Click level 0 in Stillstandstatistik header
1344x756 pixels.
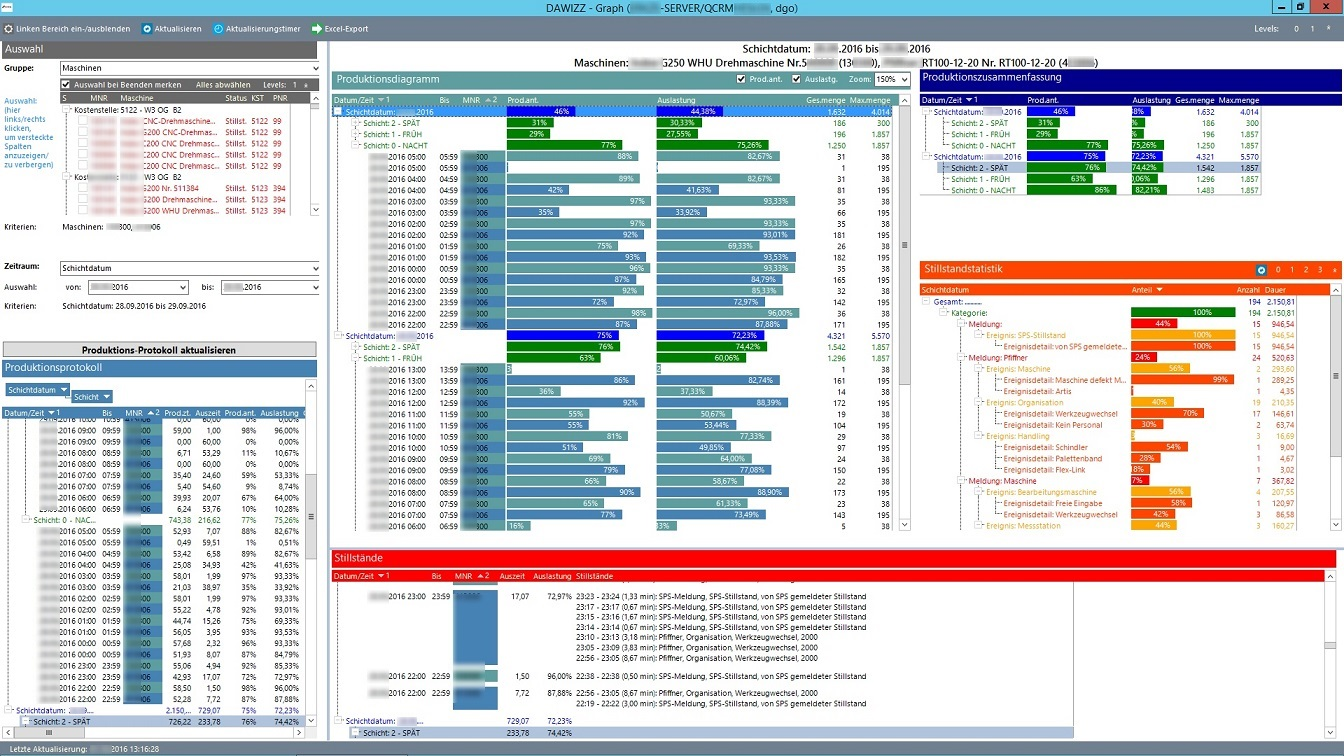click(1278, 270)
